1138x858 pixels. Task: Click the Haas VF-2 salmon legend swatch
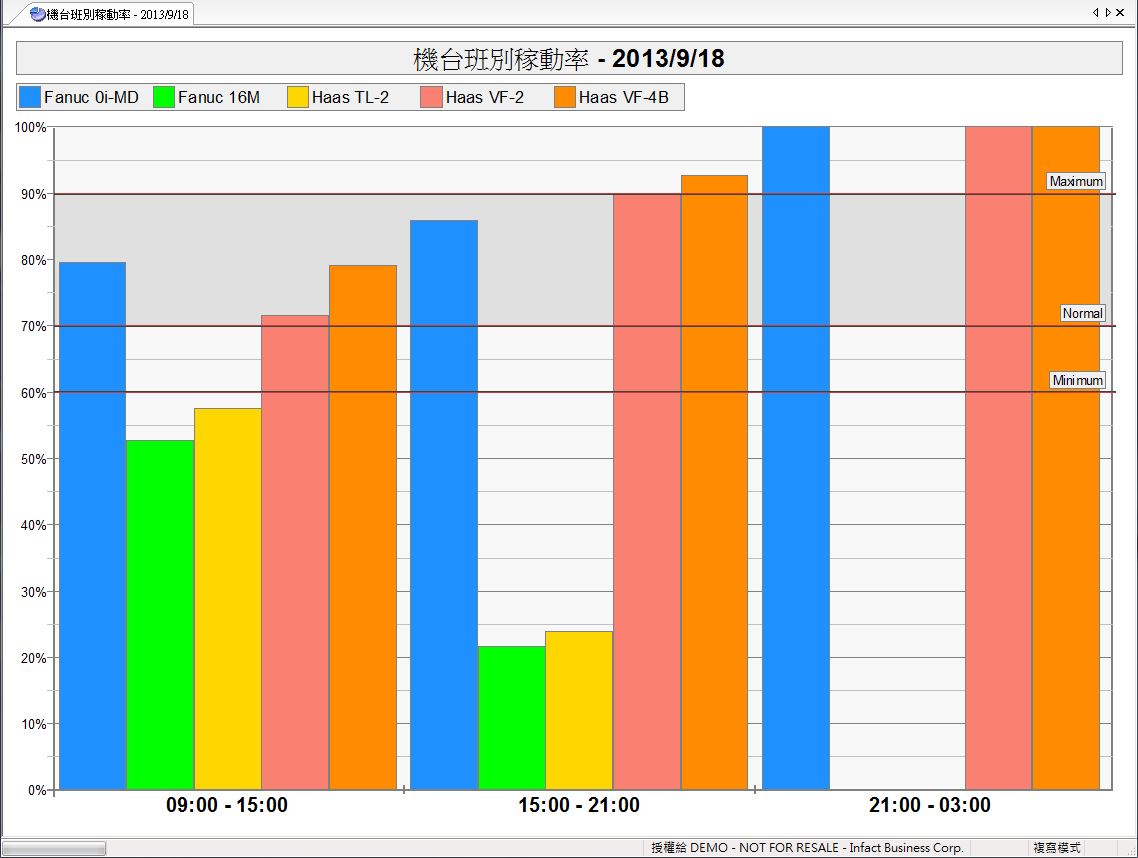click(x=431, y=97)
